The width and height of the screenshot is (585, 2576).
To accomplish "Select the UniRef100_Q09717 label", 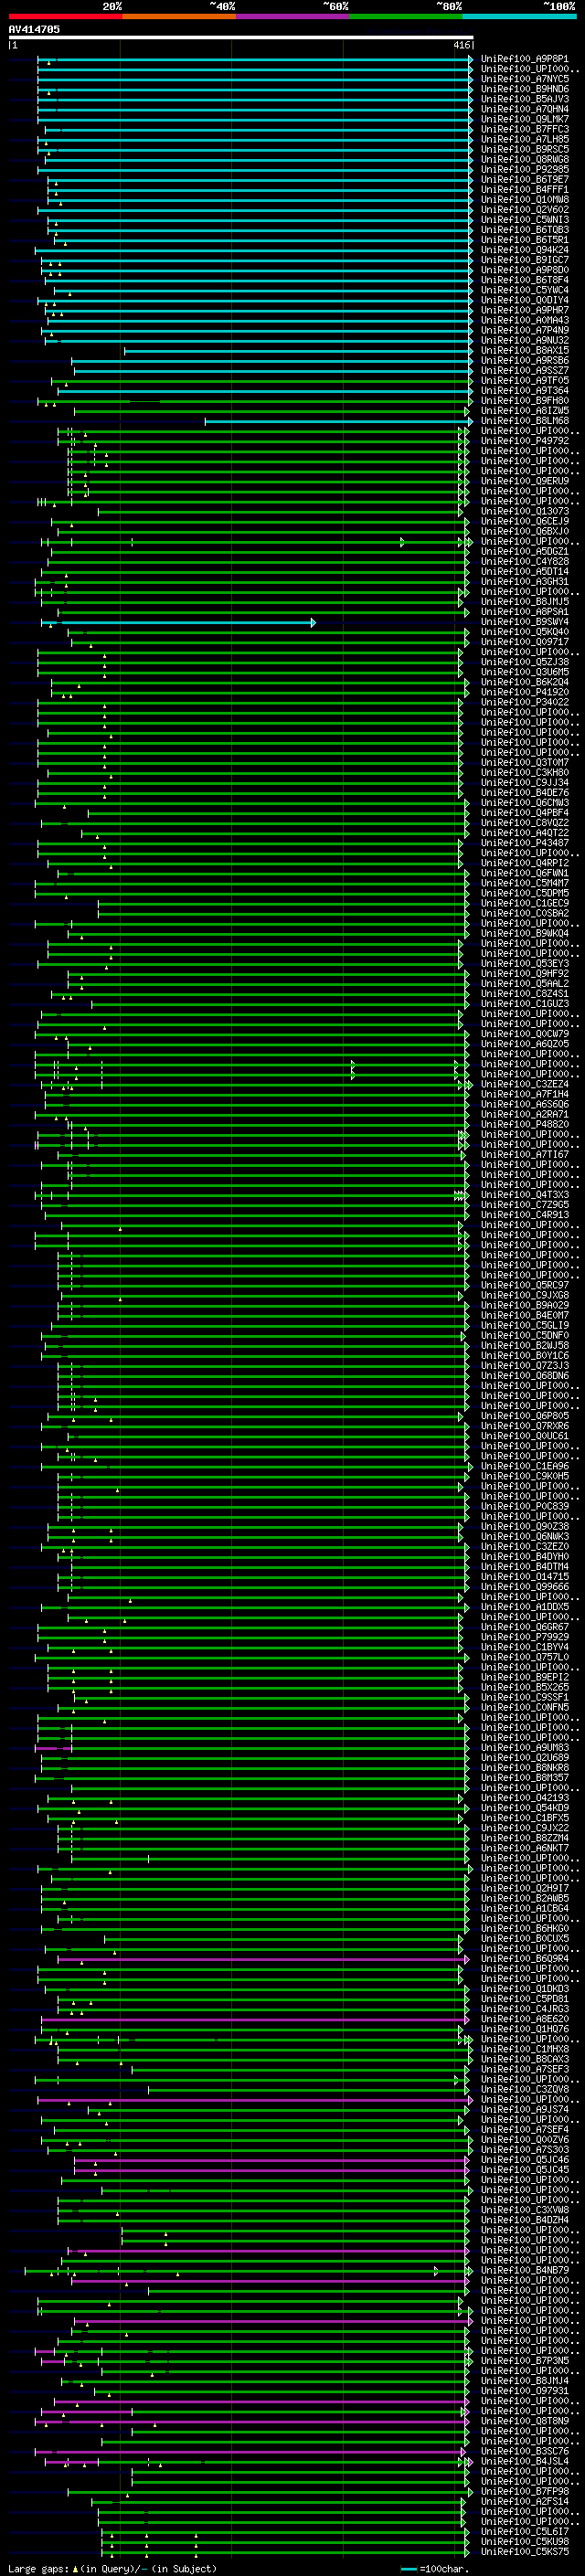I will [x=525, y=642].
